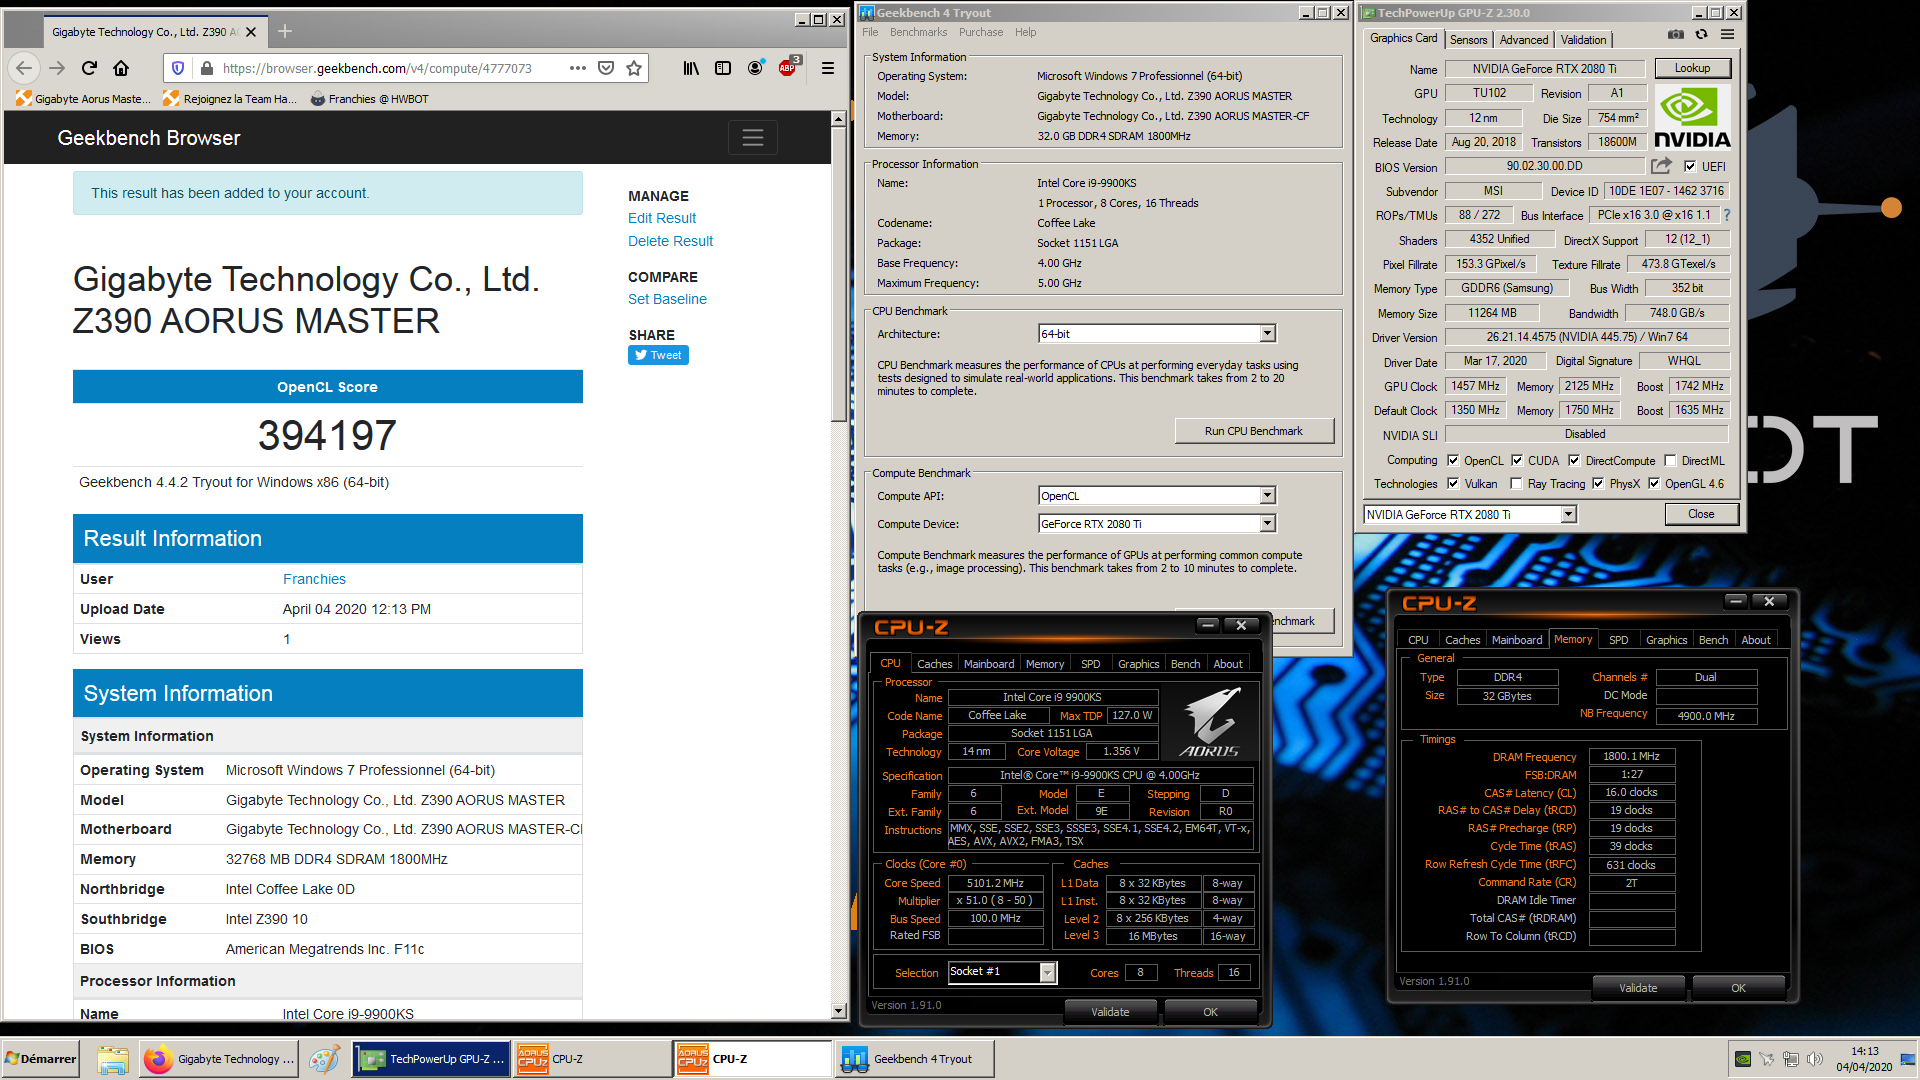The width and height of the screenshot is (1920, 1080).
Task: Switch to GPU-Z Advanced tab
Action: [1523, 40]
